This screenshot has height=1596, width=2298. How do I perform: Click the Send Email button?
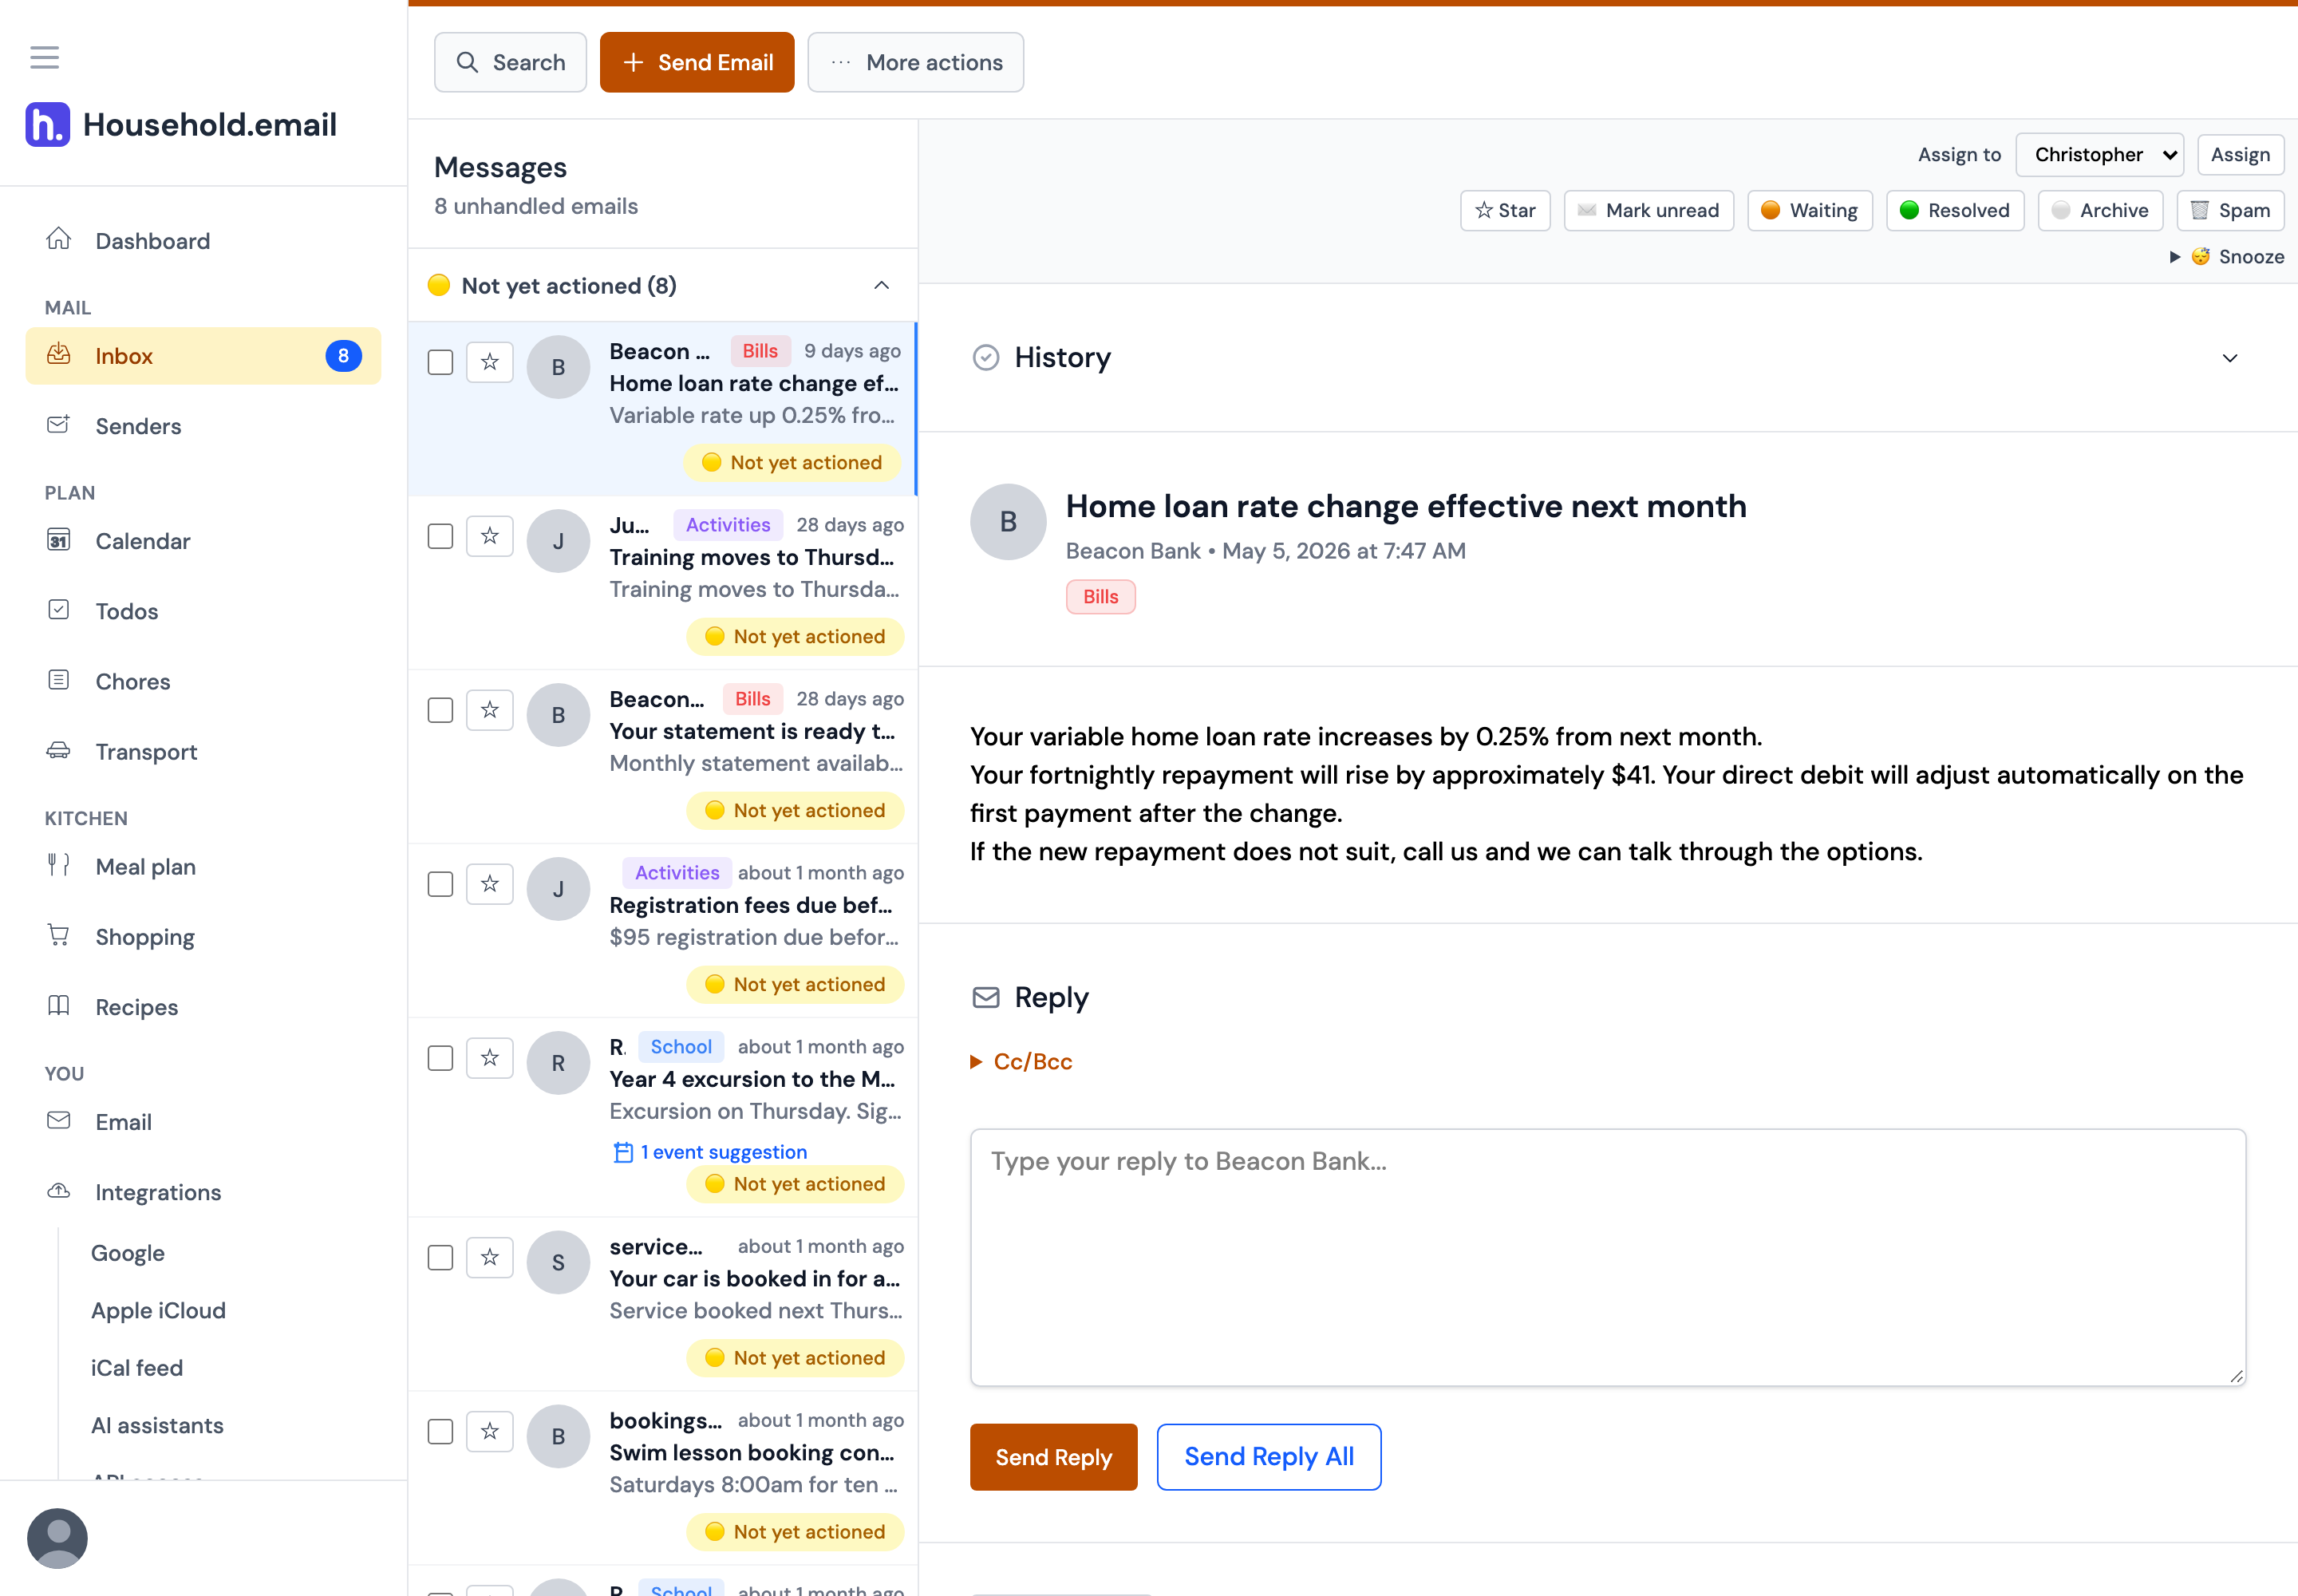tap(697, 62)
